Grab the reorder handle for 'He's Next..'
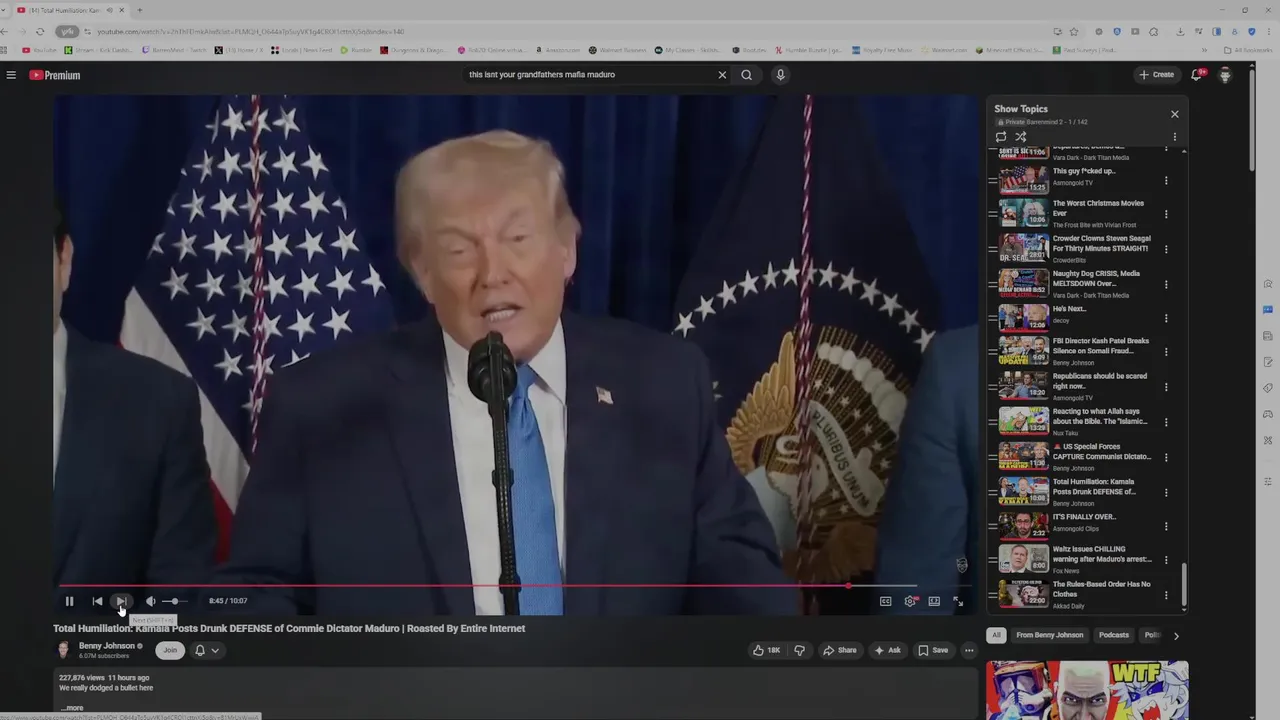1280x720 pixels. tap(993, 318)
